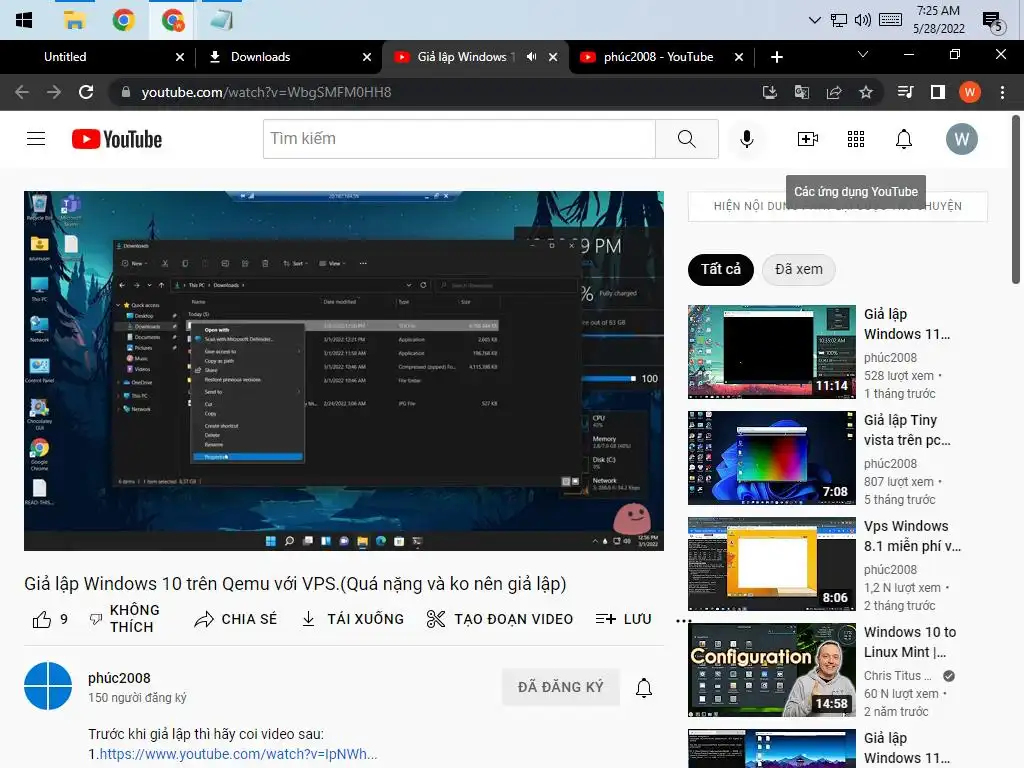Open YouTube notifications bell in header
Image resolution: width=1024 pixels, height=768 pixels.
[x=904, y=138]
